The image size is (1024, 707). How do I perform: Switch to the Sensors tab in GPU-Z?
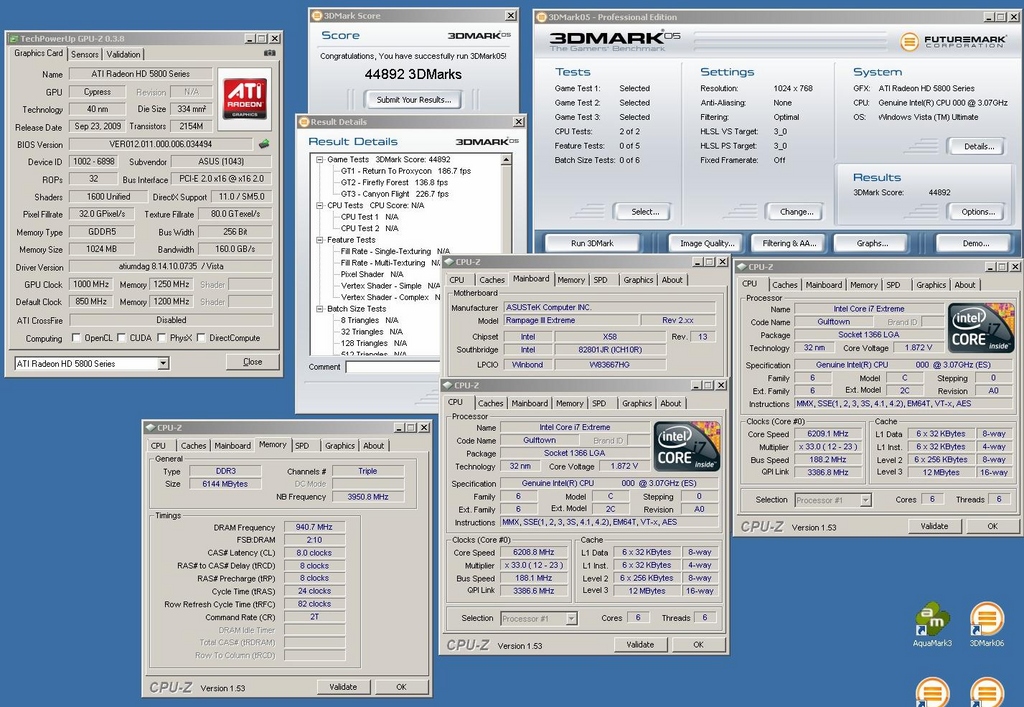84,54
